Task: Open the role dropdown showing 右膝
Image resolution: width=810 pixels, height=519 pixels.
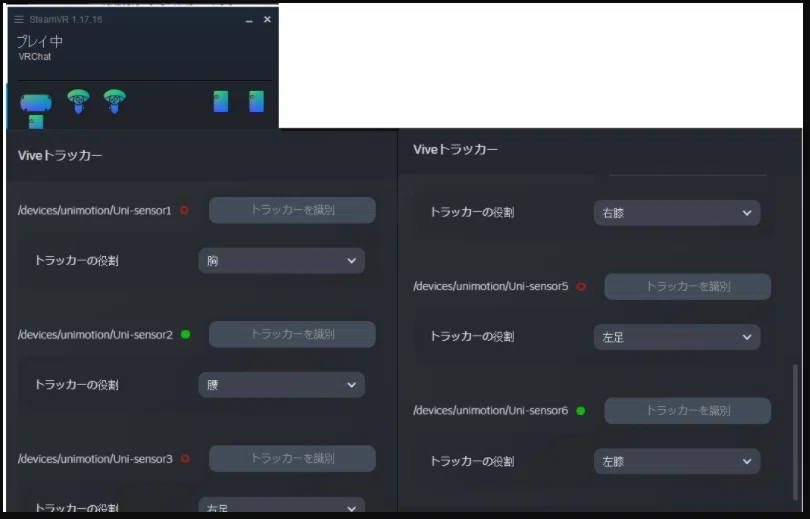Action: pyautogui.click(x=677, y=213)
